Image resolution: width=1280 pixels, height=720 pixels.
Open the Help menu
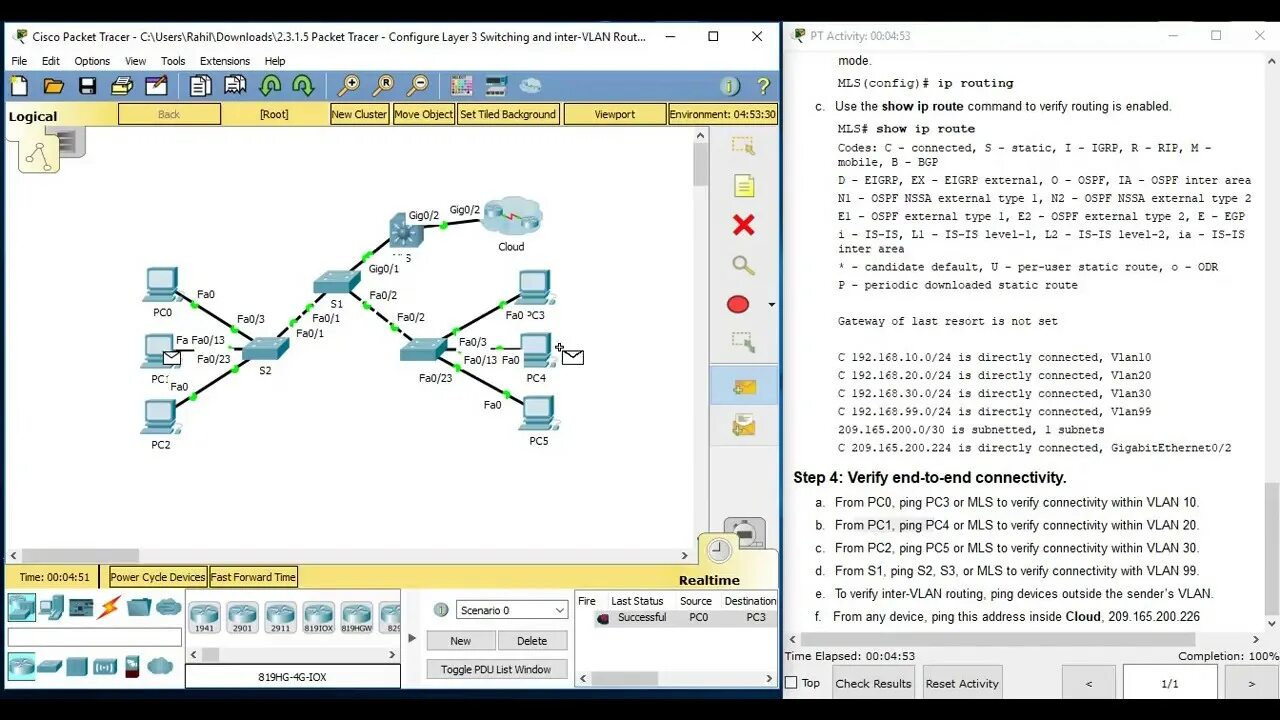pos(274,61)
